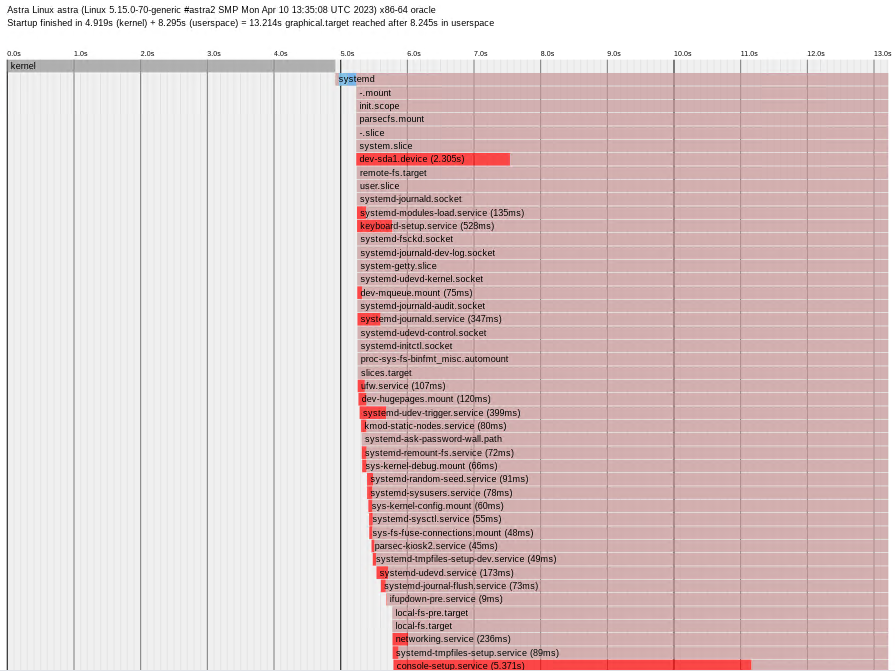Click sys-kernel-debug.mount (66ms) entry

(431, 465)
